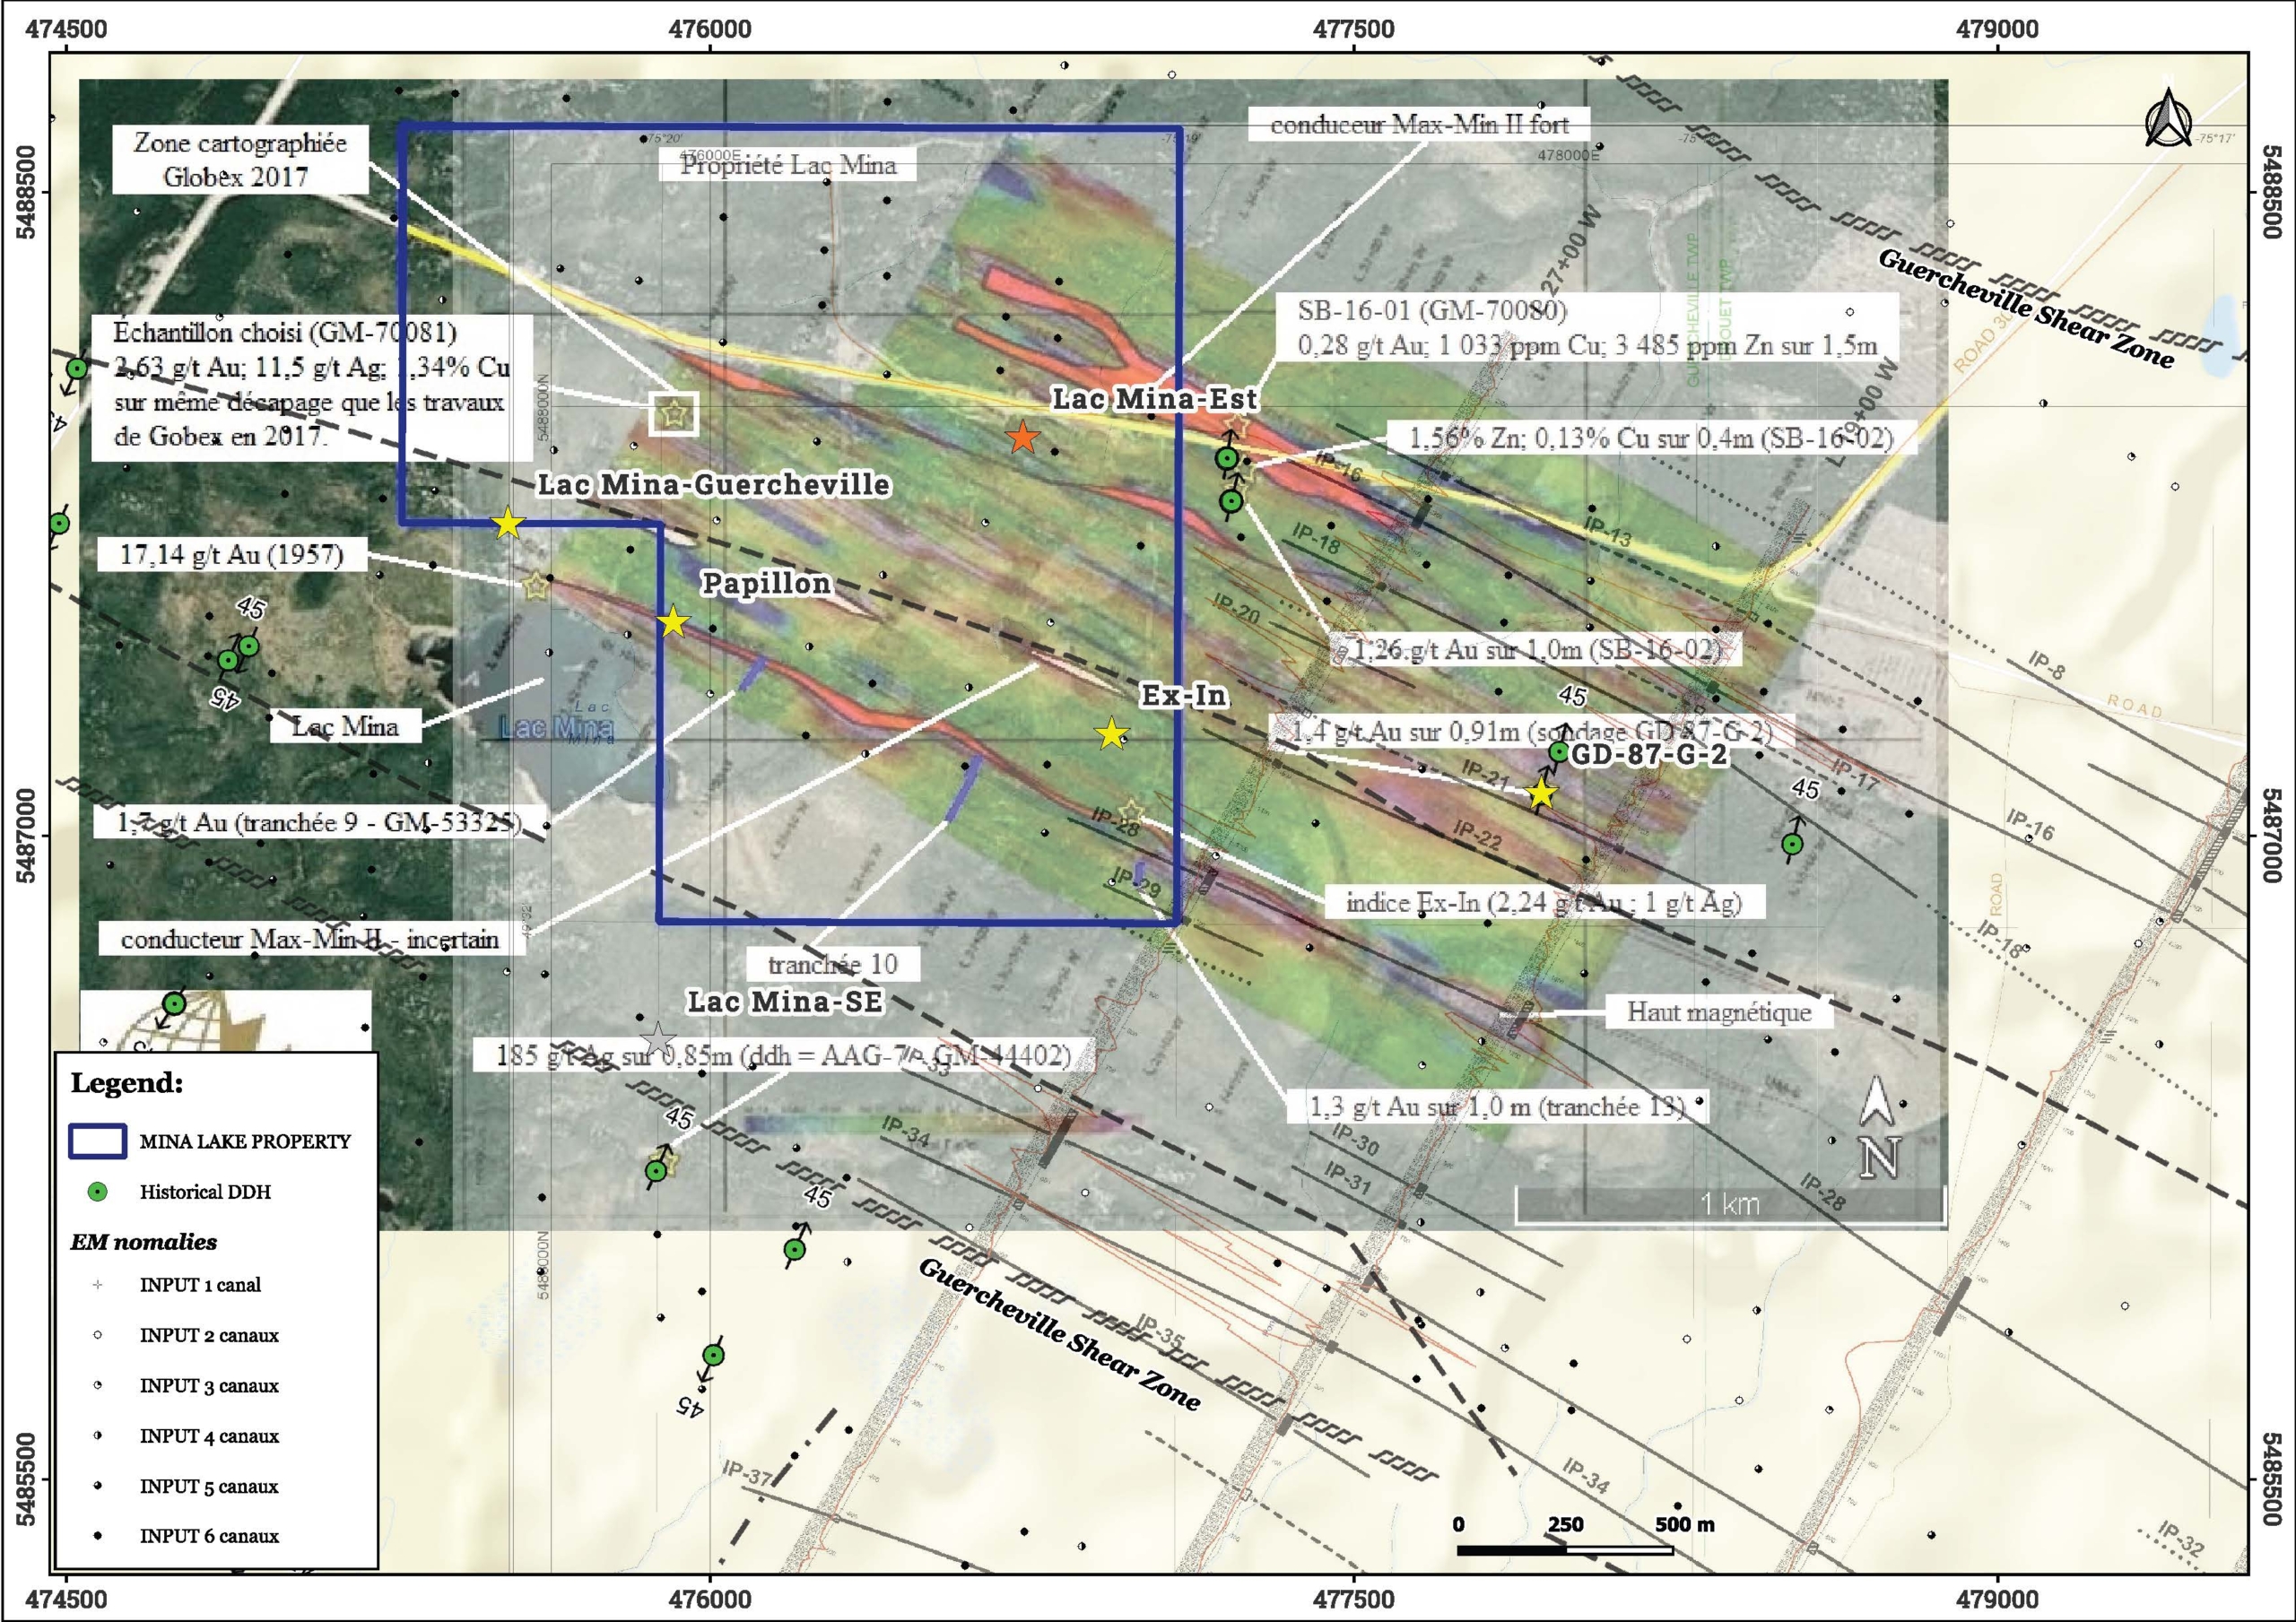Click the 1 km scale bar
The image size is (2296, 1622).
click(x=1729, y=1205)
